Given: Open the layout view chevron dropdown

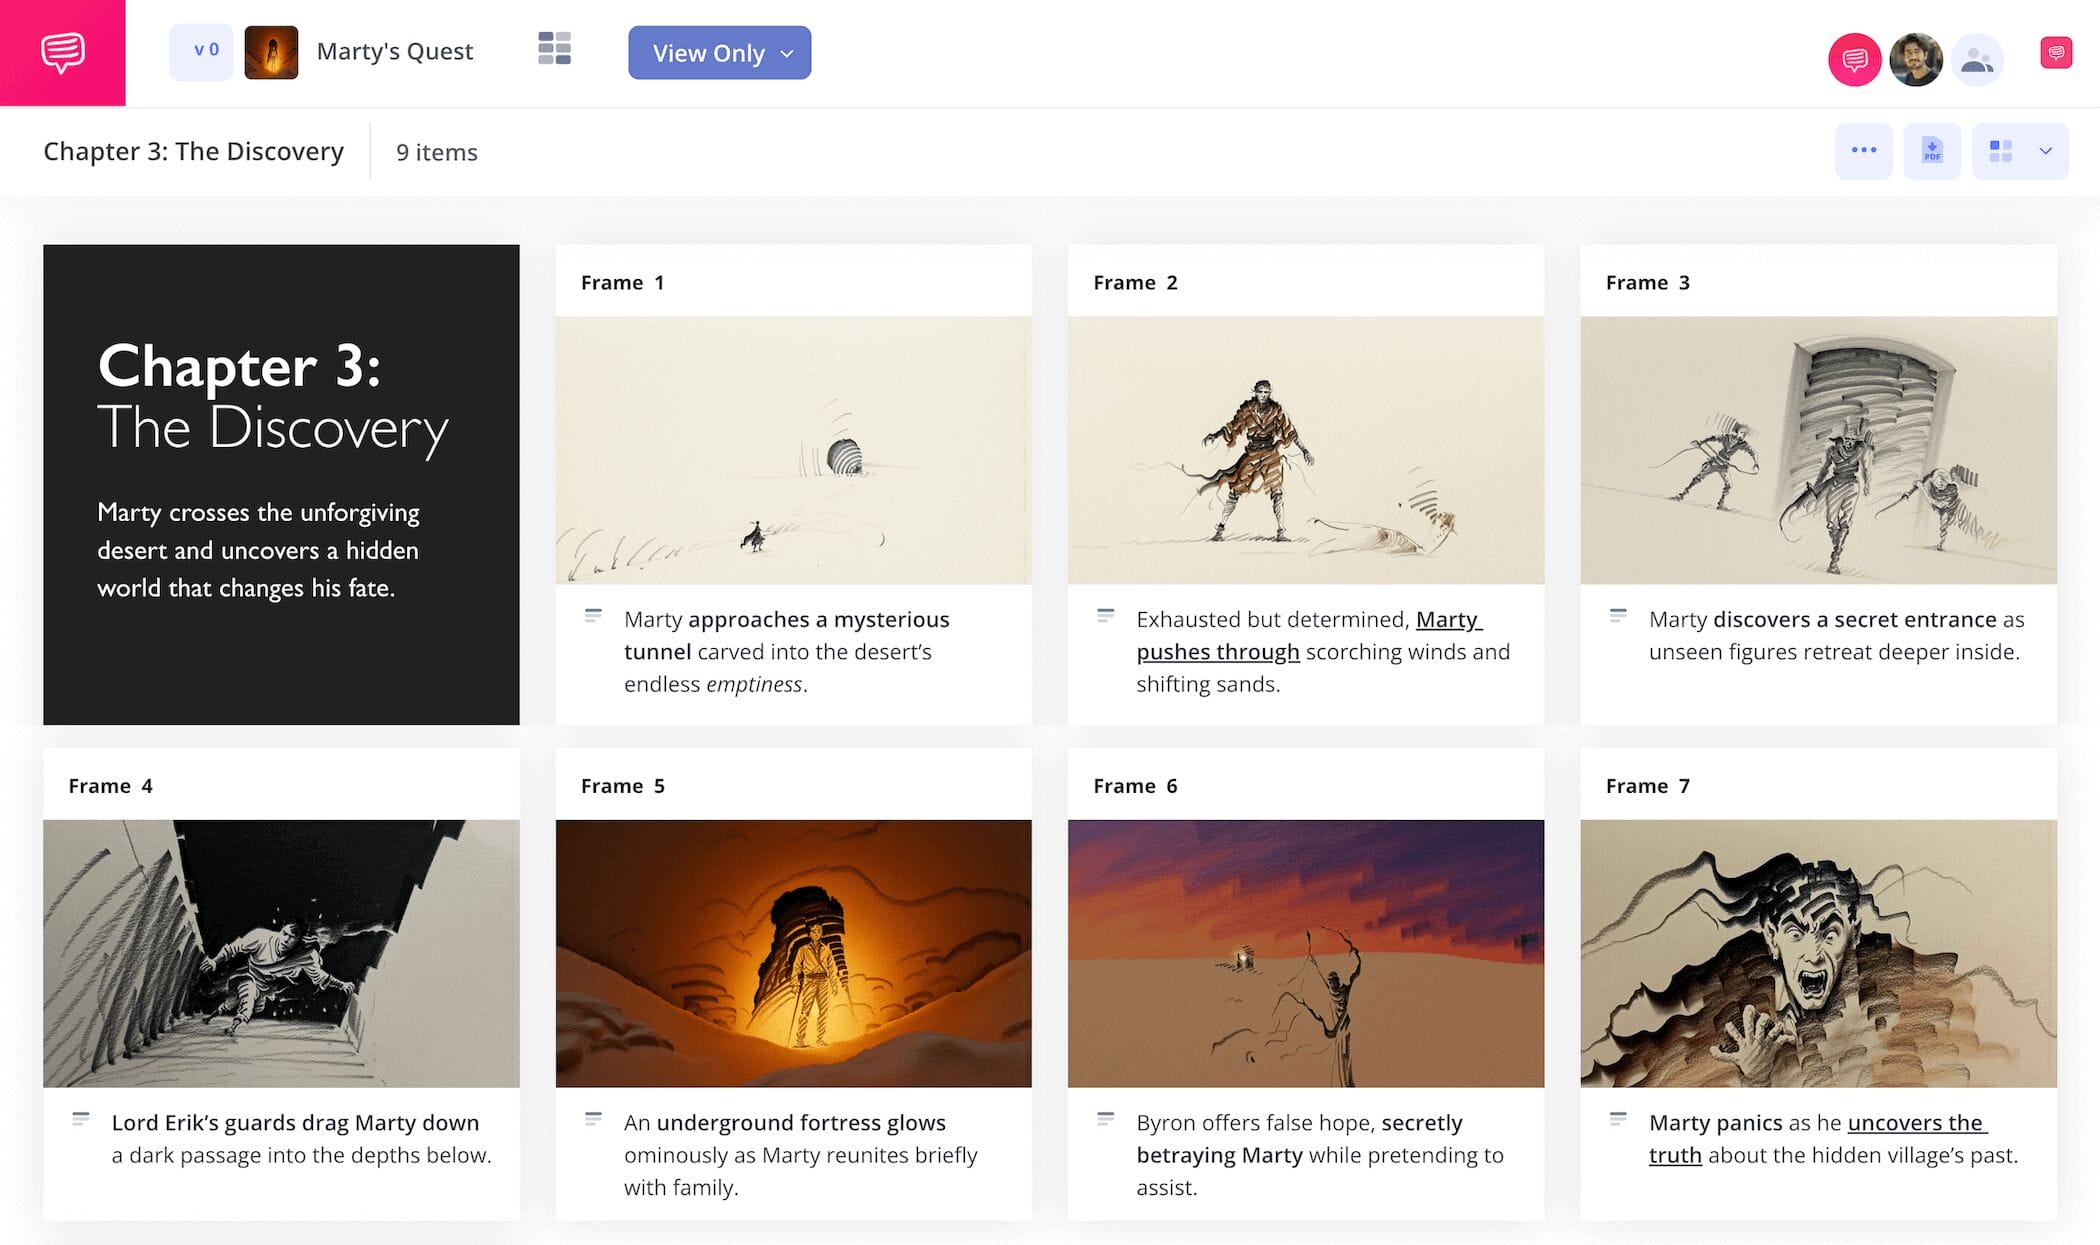Looking at the screenshot, I should click(2046, 150).
